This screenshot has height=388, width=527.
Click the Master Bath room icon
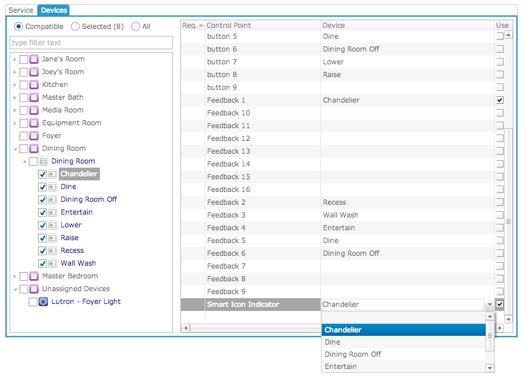click(34, 98)
